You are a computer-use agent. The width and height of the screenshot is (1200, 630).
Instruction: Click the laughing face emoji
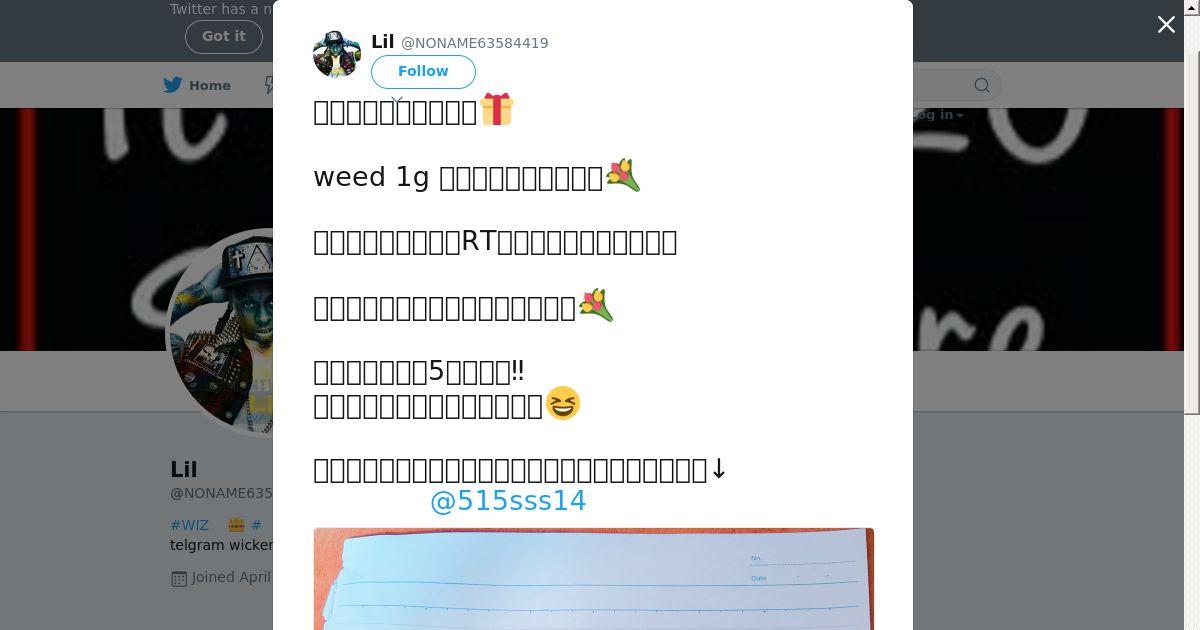563,403
